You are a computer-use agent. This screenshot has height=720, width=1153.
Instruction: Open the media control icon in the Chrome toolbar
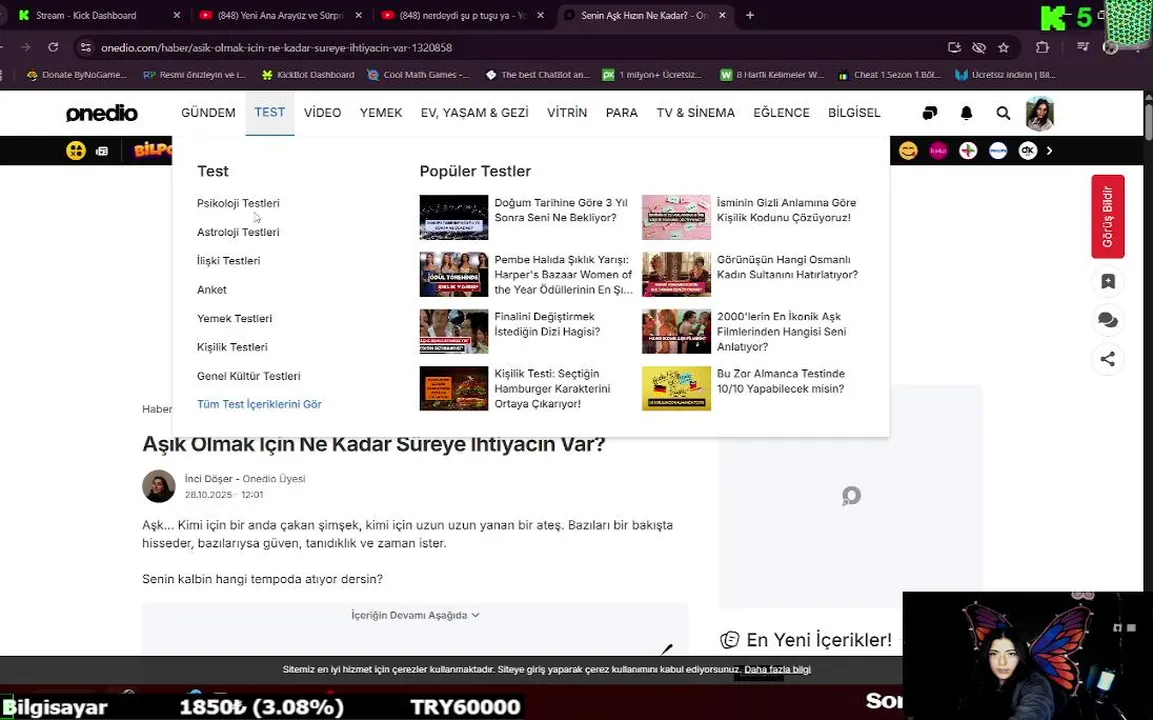coord(1082,47)
